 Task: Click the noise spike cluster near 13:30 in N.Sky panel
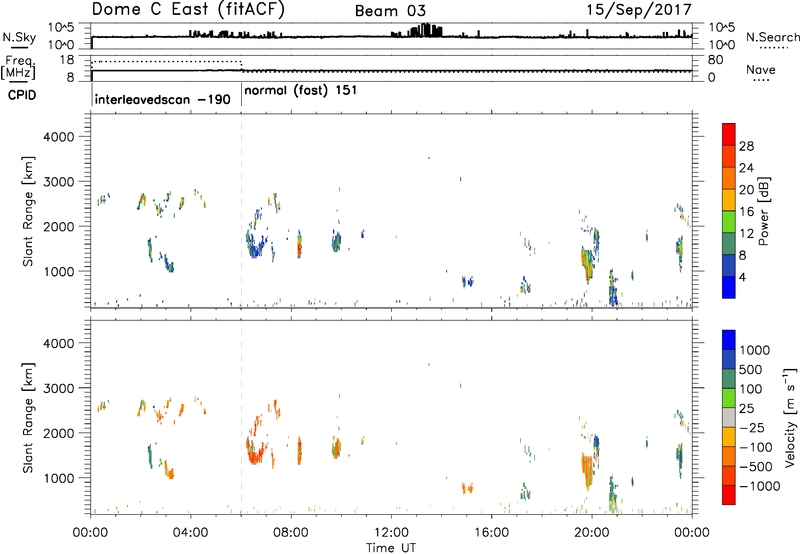[x=425, y=30]
